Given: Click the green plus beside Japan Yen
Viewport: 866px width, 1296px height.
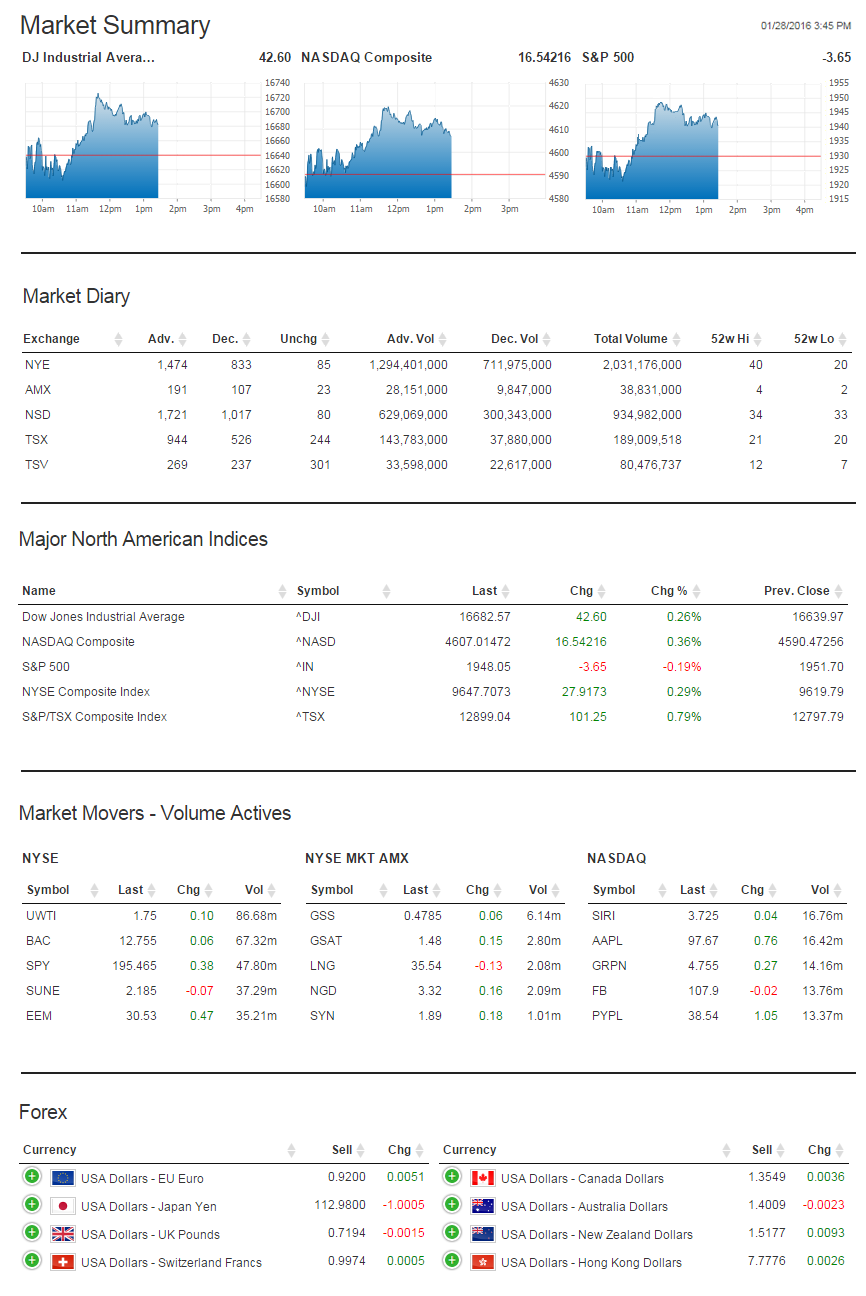Looking at the screenshot, I should tap(31, 1205).
